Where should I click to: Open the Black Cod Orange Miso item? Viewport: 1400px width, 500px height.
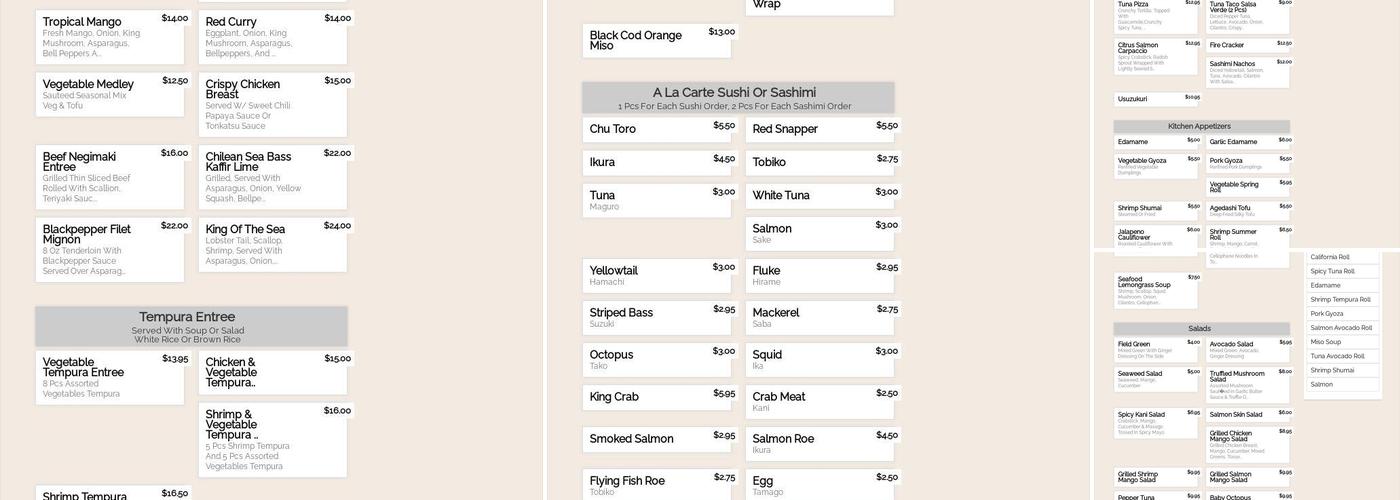tap(657, 41)
